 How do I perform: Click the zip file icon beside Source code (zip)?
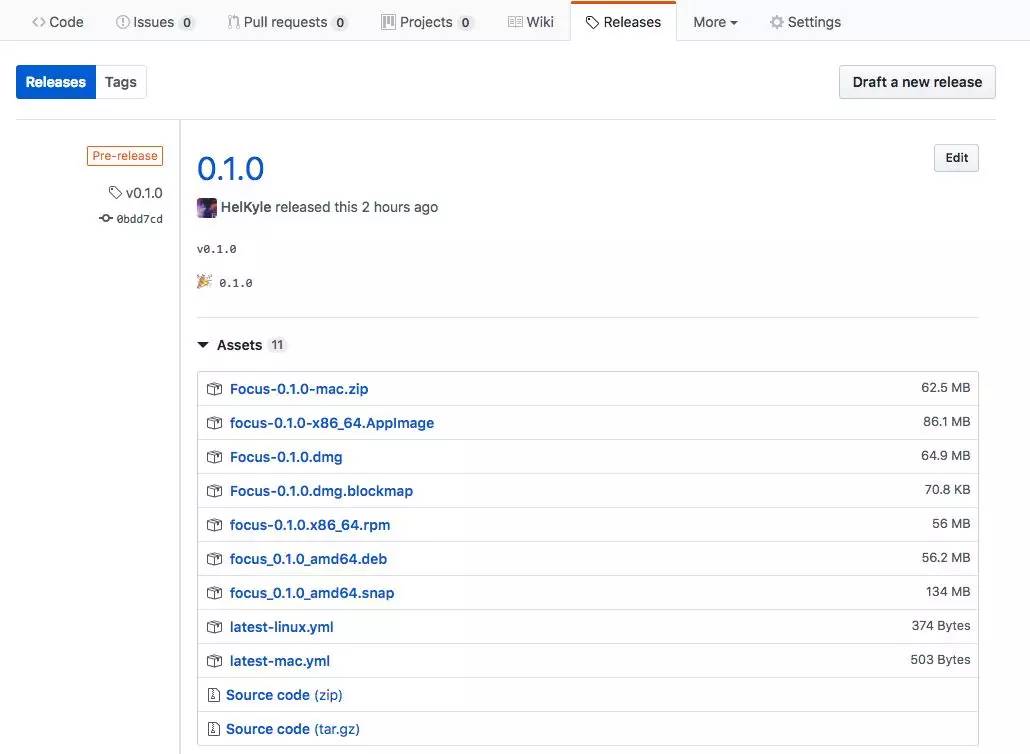pyautogui.click(x=213, y=695)
